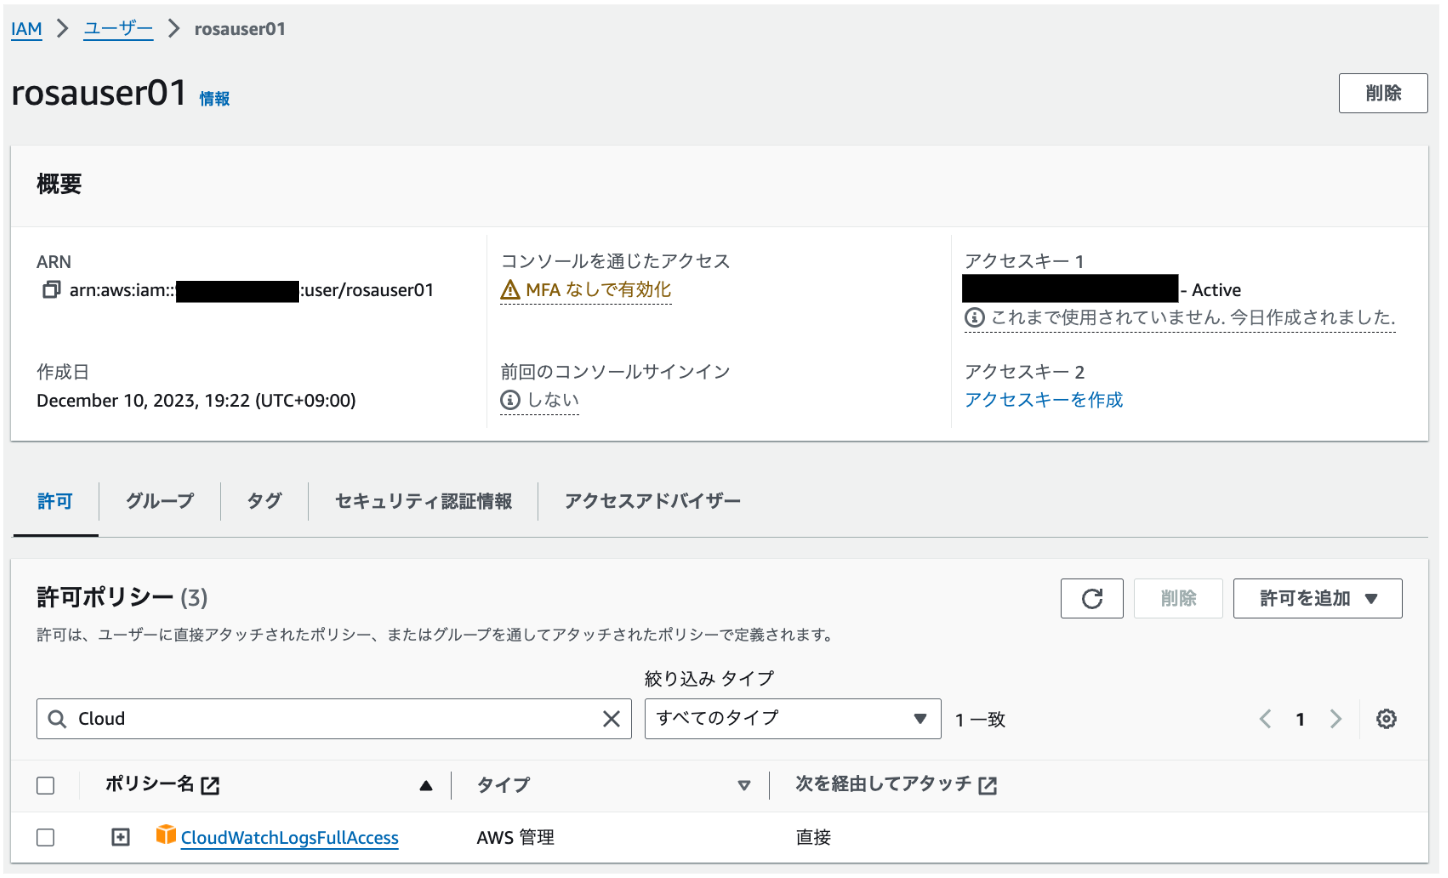
Task: Click the orange CloudWatchLogsFullAccess policy icon
Action: pyautogui.click(x=166, y=835)
